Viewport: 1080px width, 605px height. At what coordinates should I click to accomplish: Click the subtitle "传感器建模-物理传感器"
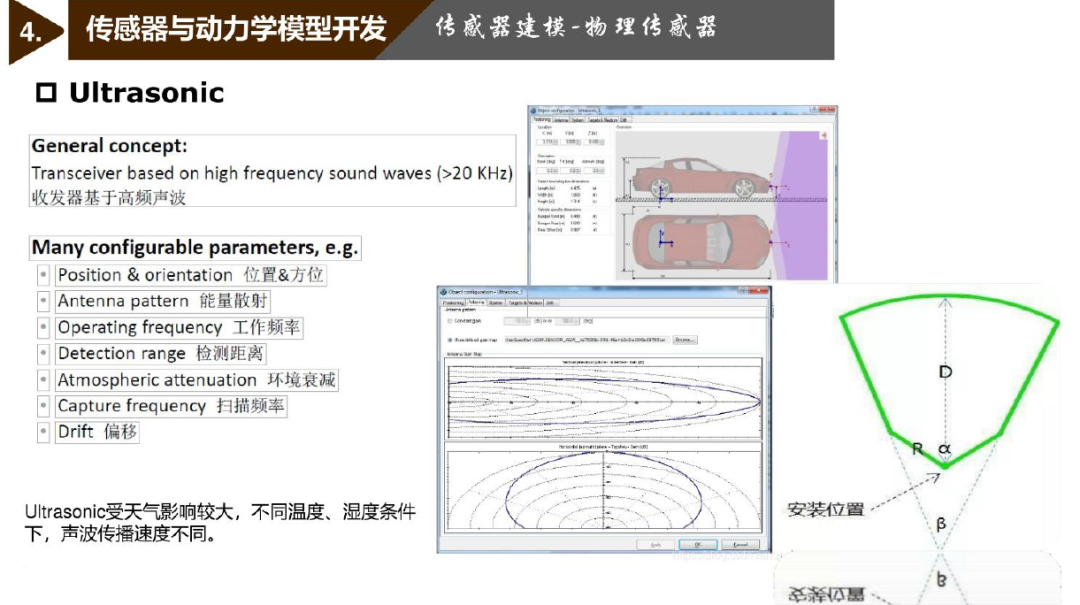[x=576, y=28]
